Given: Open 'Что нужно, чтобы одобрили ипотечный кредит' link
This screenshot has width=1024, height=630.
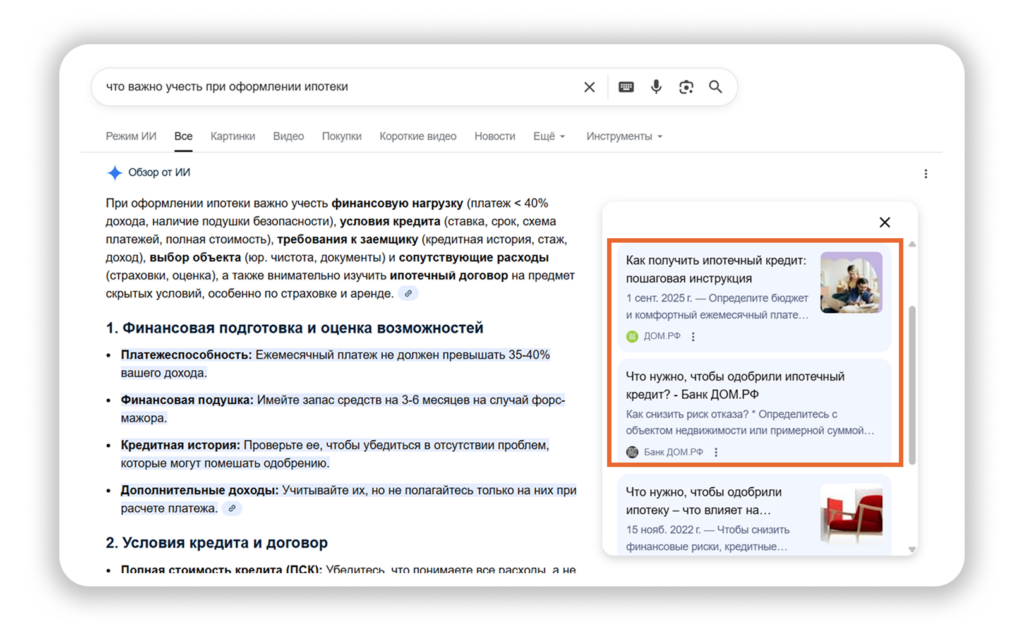Looking at the screenshot, I should [735, 385].
